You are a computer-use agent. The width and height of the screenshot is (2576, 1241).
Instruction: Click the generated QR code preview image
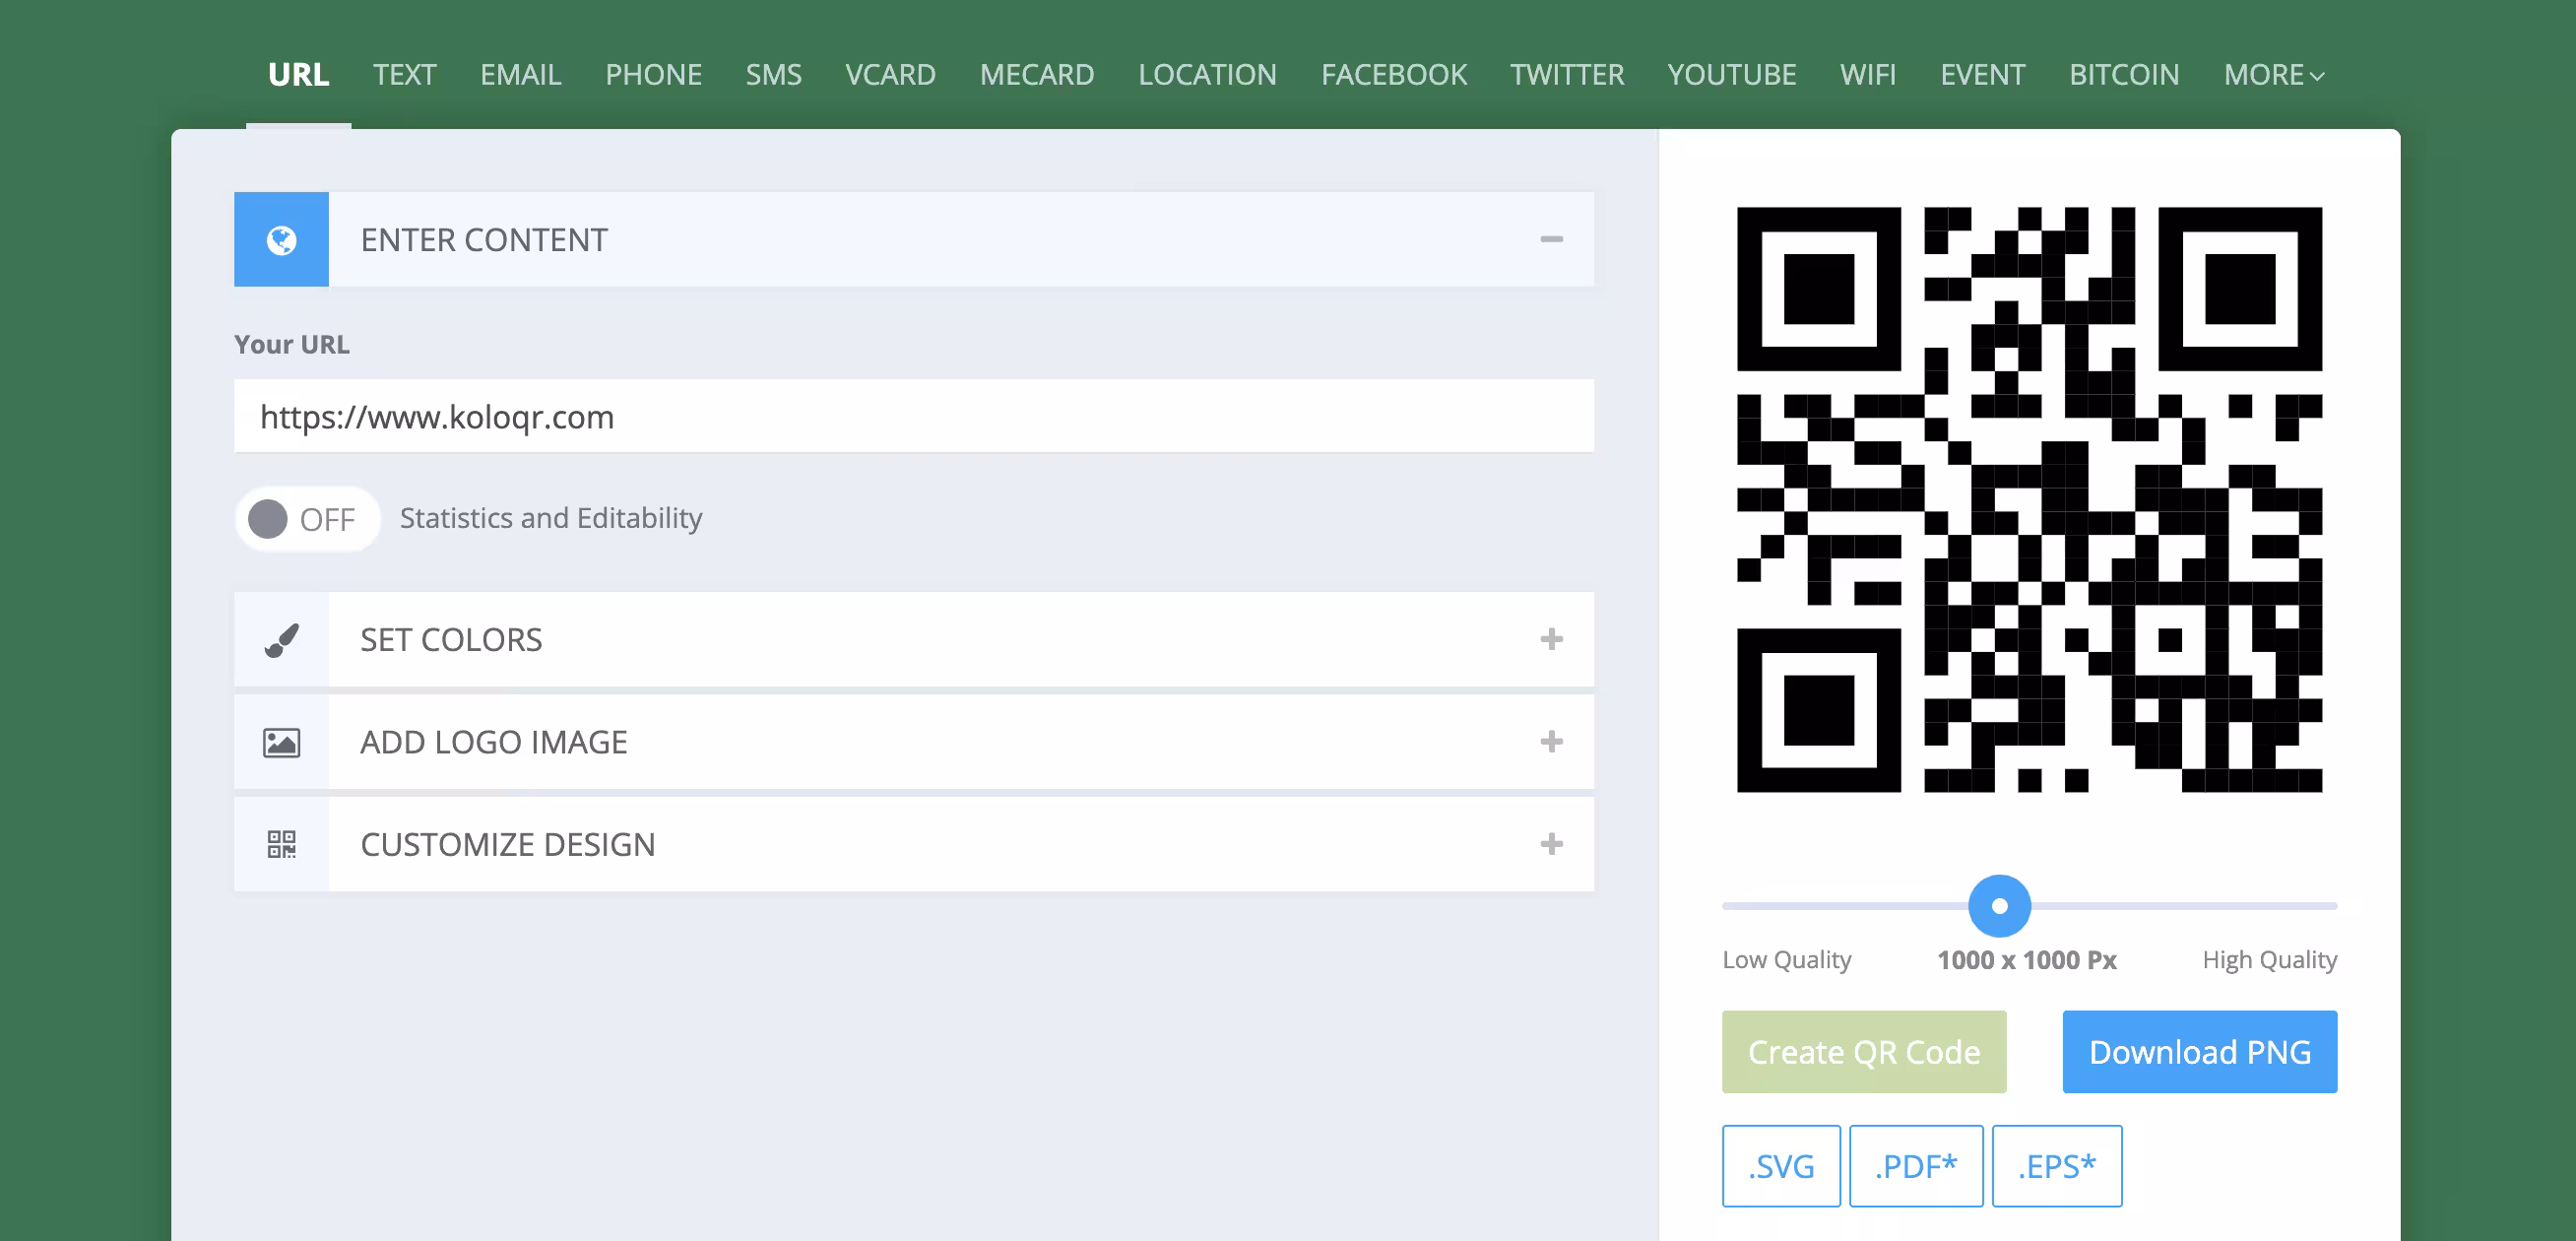coord(2029,500)
